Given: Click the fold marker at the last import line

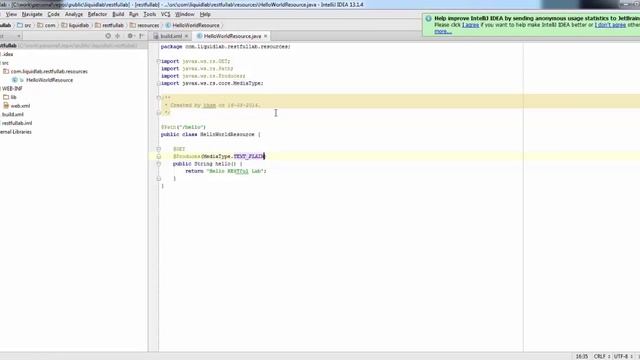Looking at the screenshot, I should [x=158, y=83].
